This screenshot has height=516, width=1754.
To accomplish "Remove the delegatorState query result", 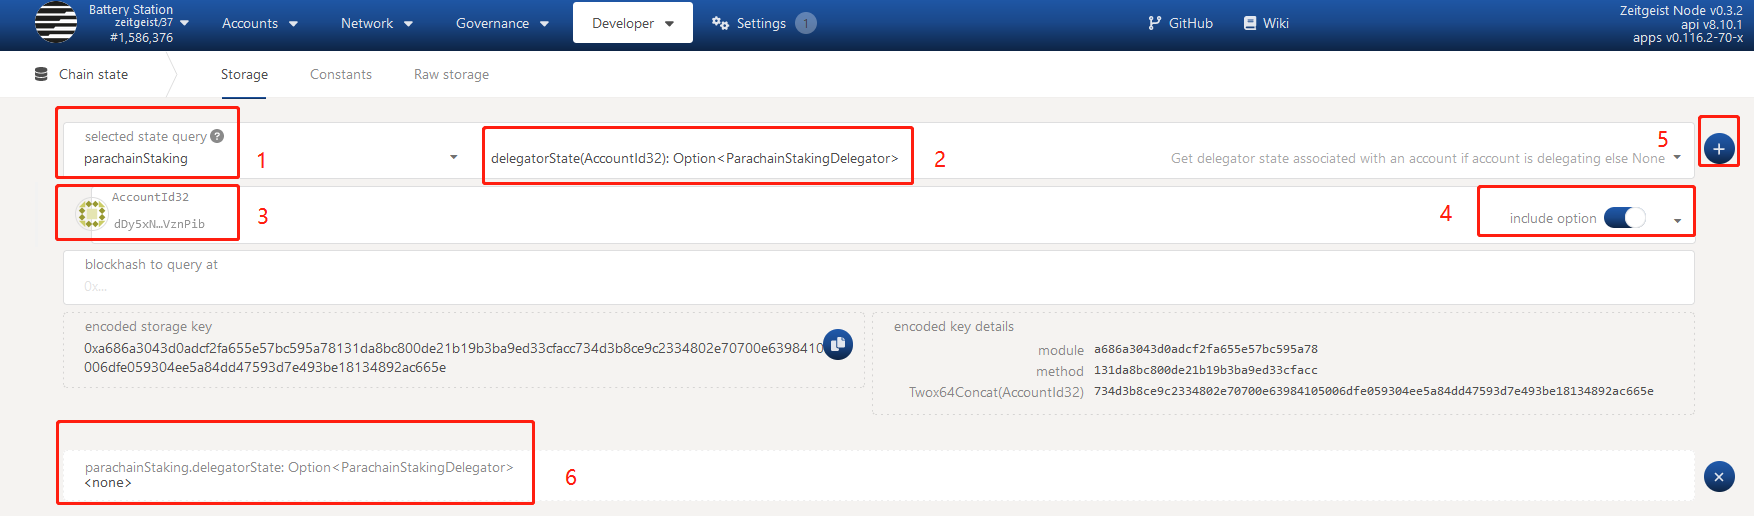I will click(x=1718, y=477).
